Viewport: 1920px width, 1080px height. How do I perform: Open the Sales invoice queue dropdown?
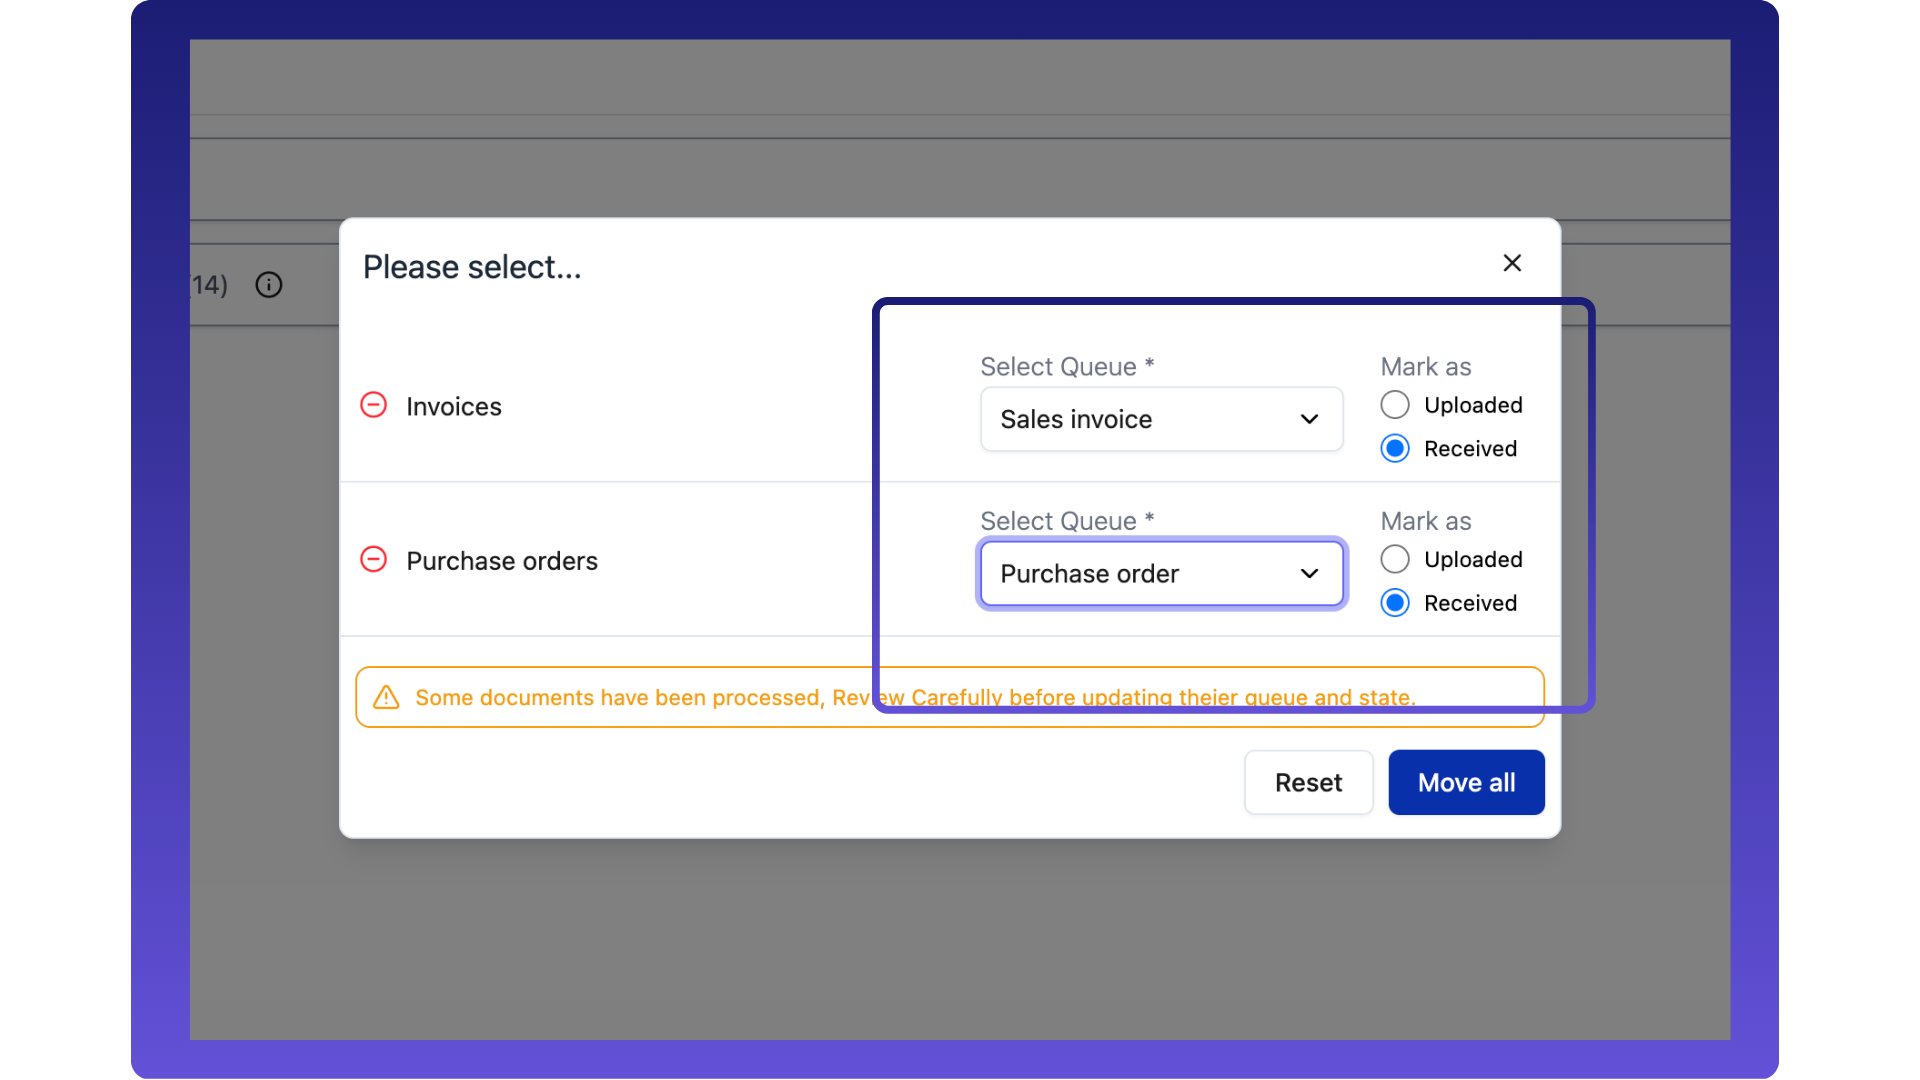(x=1160, y=419)
